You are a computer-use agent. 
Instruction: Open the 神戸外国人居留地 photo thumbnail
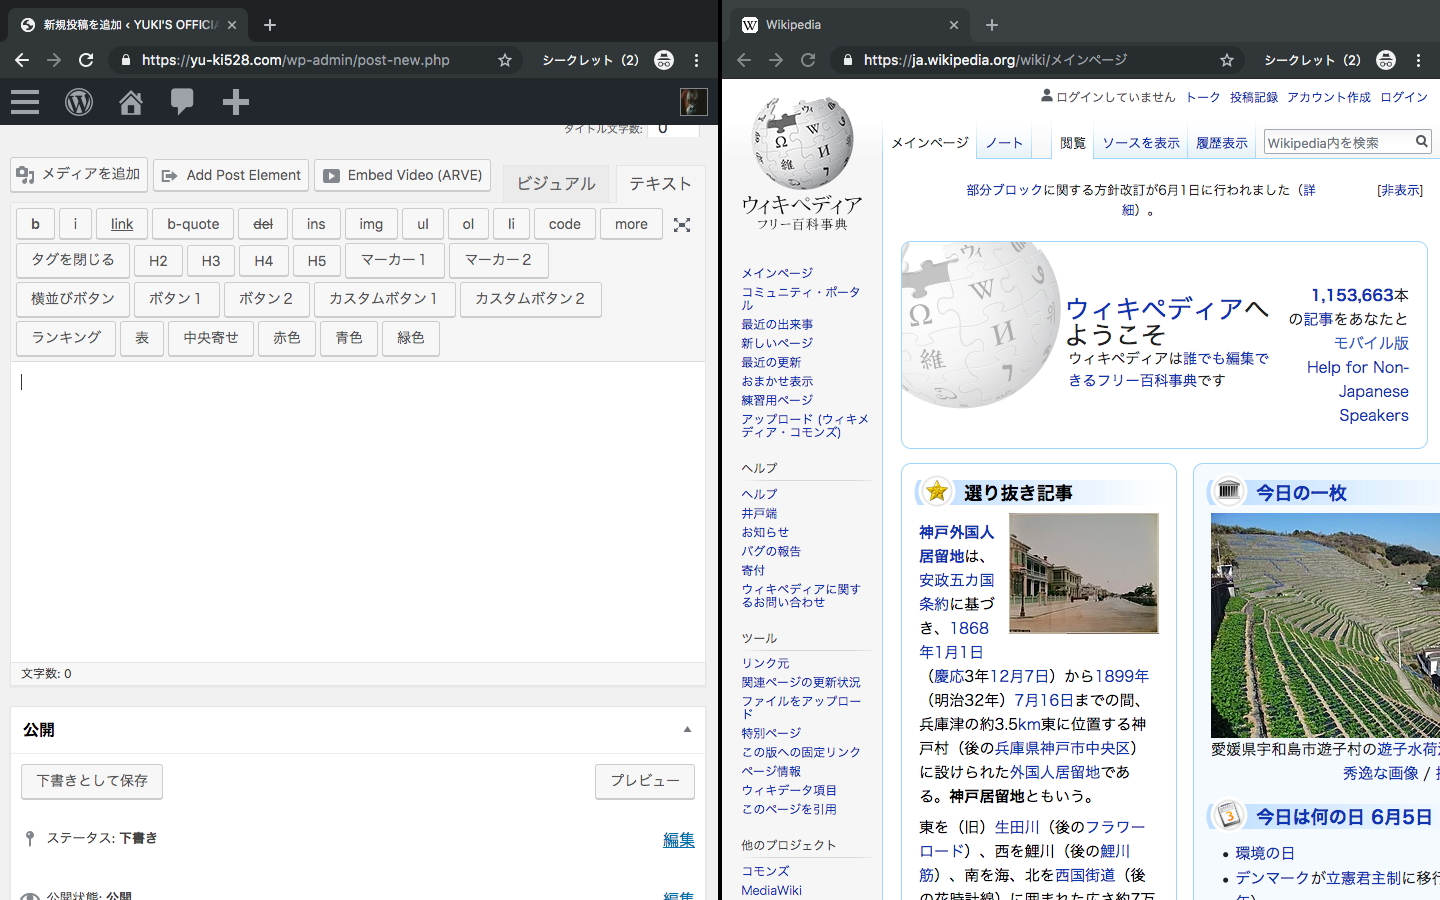click(1084, 573)
